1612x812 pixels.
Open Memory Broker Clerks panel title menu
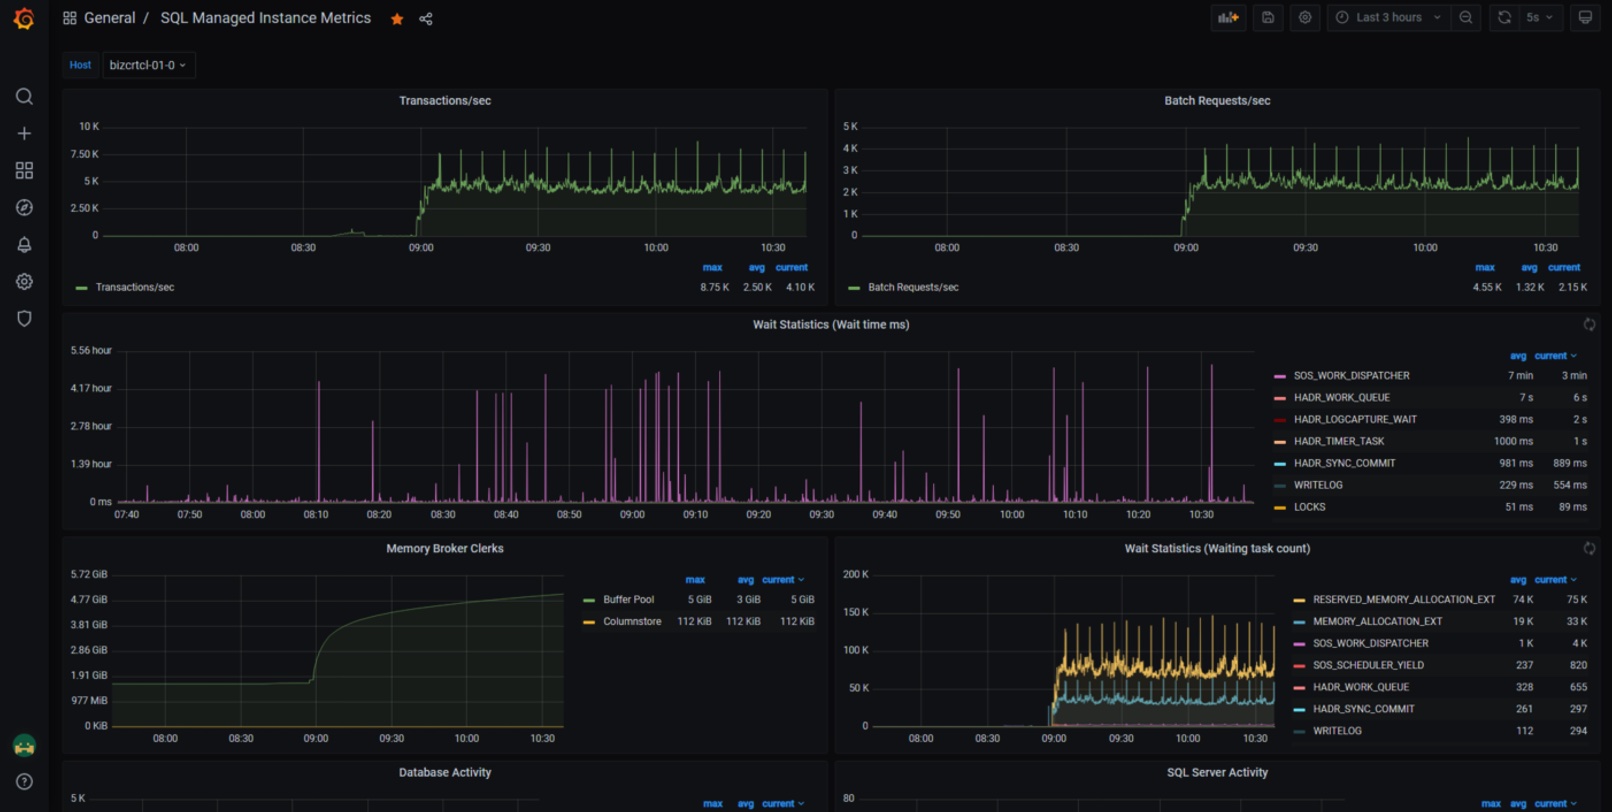coord(445,549)
